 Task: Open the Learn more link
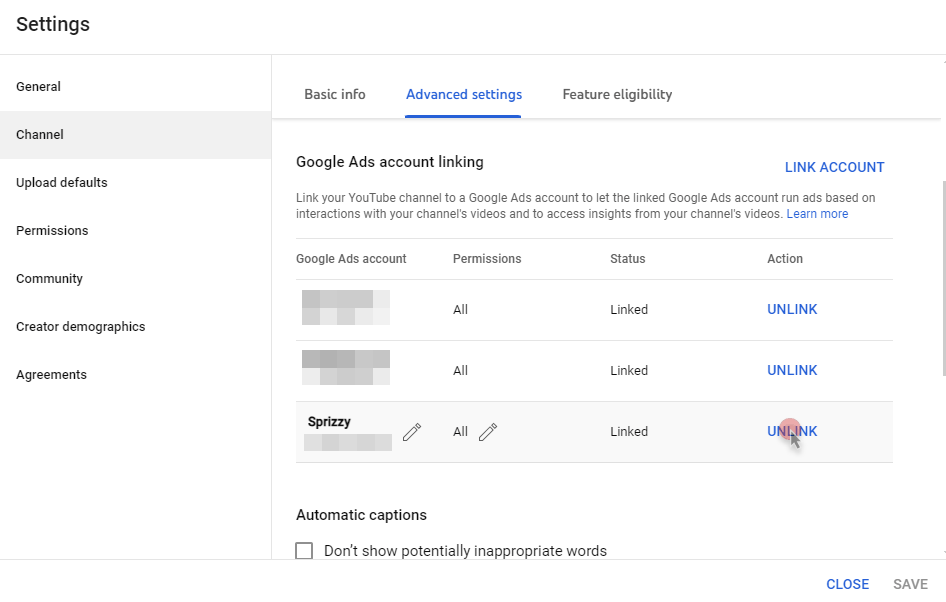coord(817,214)
